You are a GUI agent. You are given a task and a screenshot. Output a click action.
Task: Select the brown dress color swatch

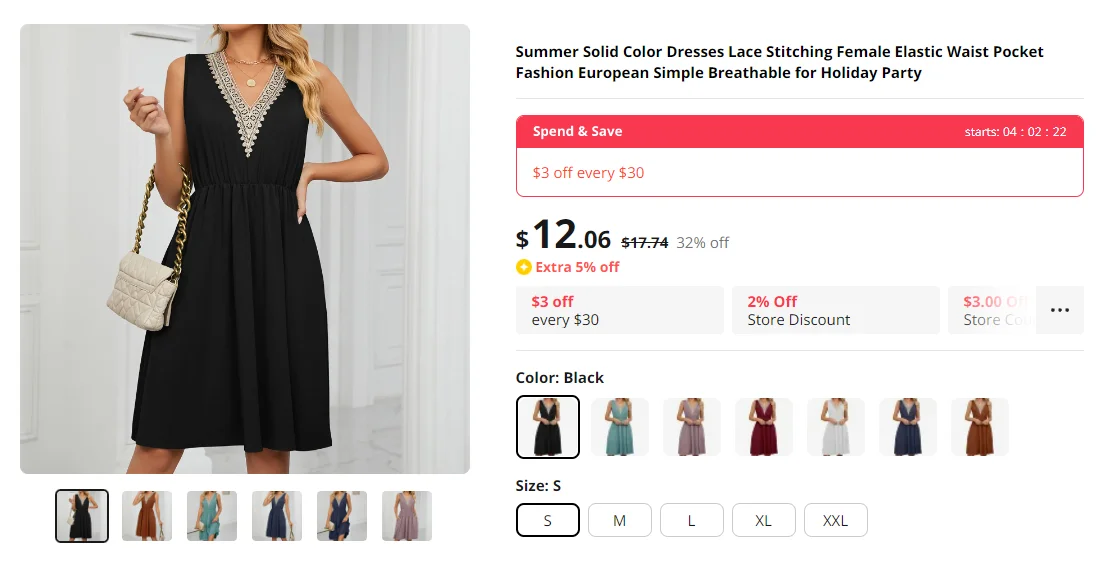(x=980, y=427)
